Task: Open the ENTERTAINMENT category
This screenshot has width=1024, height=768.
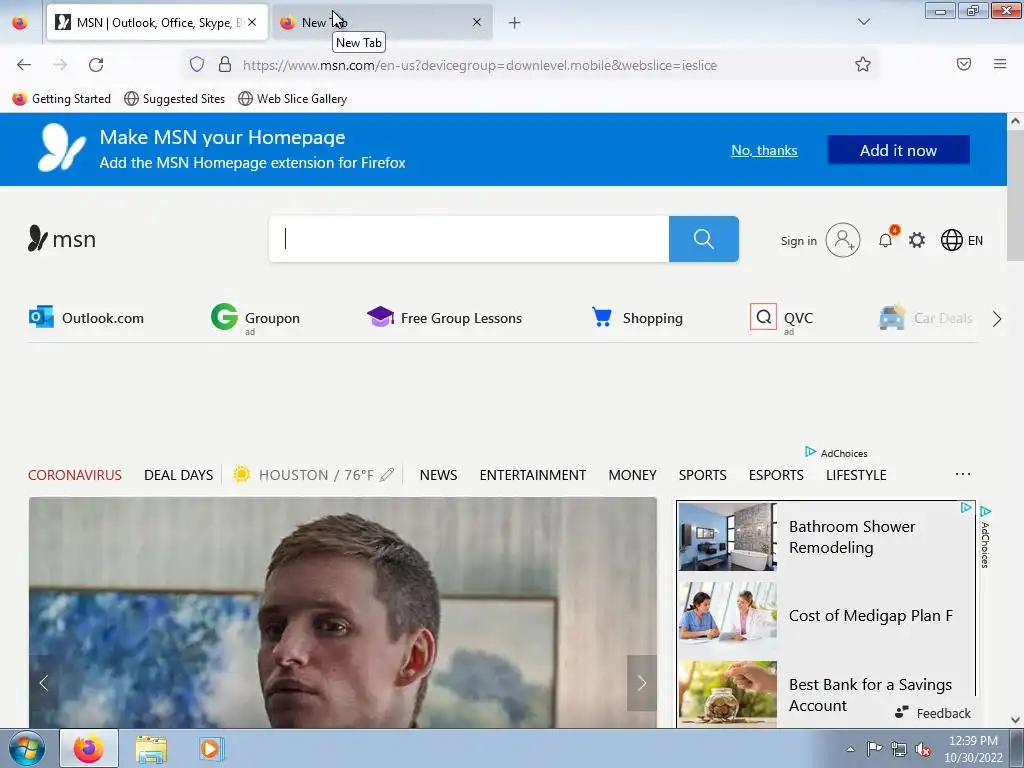Action: (533, 475)
